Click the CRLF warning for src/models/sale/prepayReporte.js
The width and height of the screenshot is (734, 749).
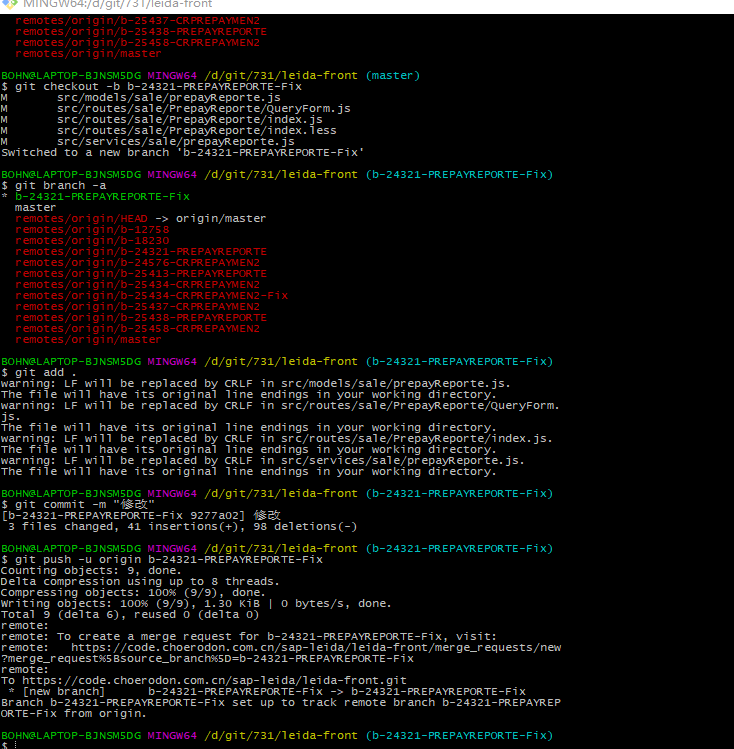coord(256,383)
